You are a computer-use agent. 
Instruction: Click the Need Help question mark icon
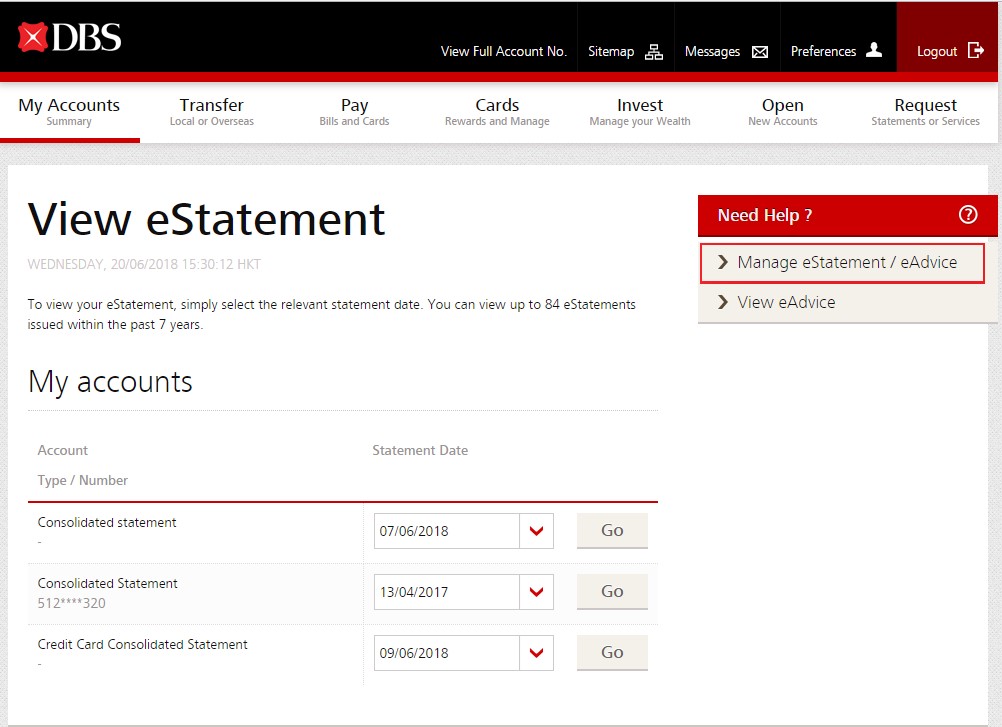[967, 215]
